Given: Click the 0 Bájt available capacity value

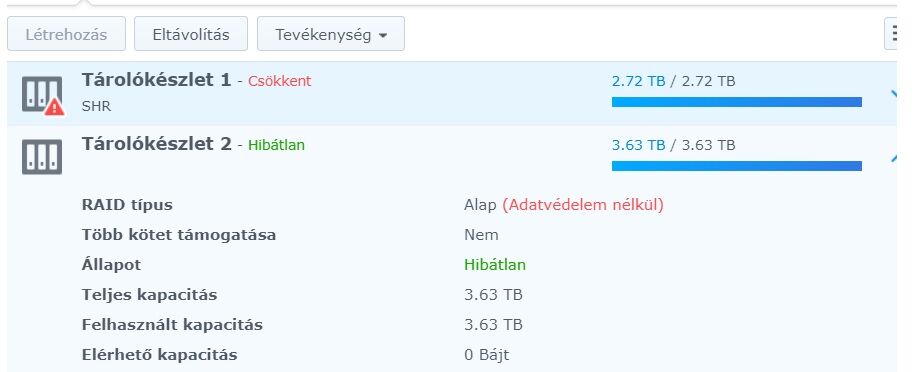Looking at the screenshot, I should [487, 354].
